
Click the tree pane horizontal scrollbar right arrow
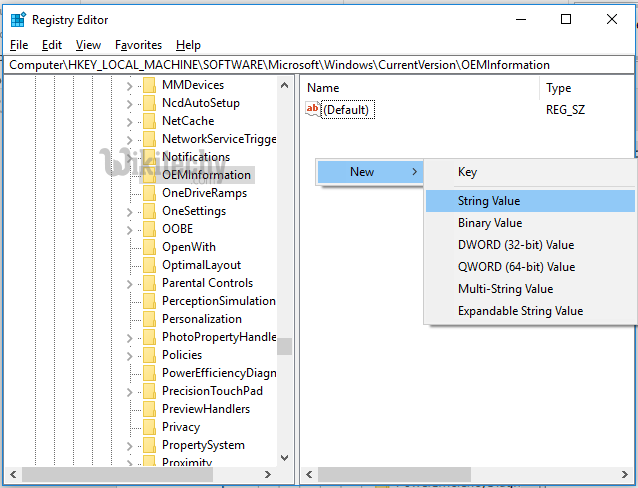pyautogui.click(x=284, y=475)
